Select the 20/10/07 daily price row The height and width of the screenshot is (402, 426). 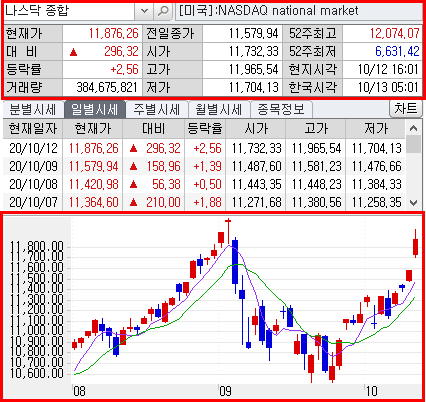click(x=204, y=202)
